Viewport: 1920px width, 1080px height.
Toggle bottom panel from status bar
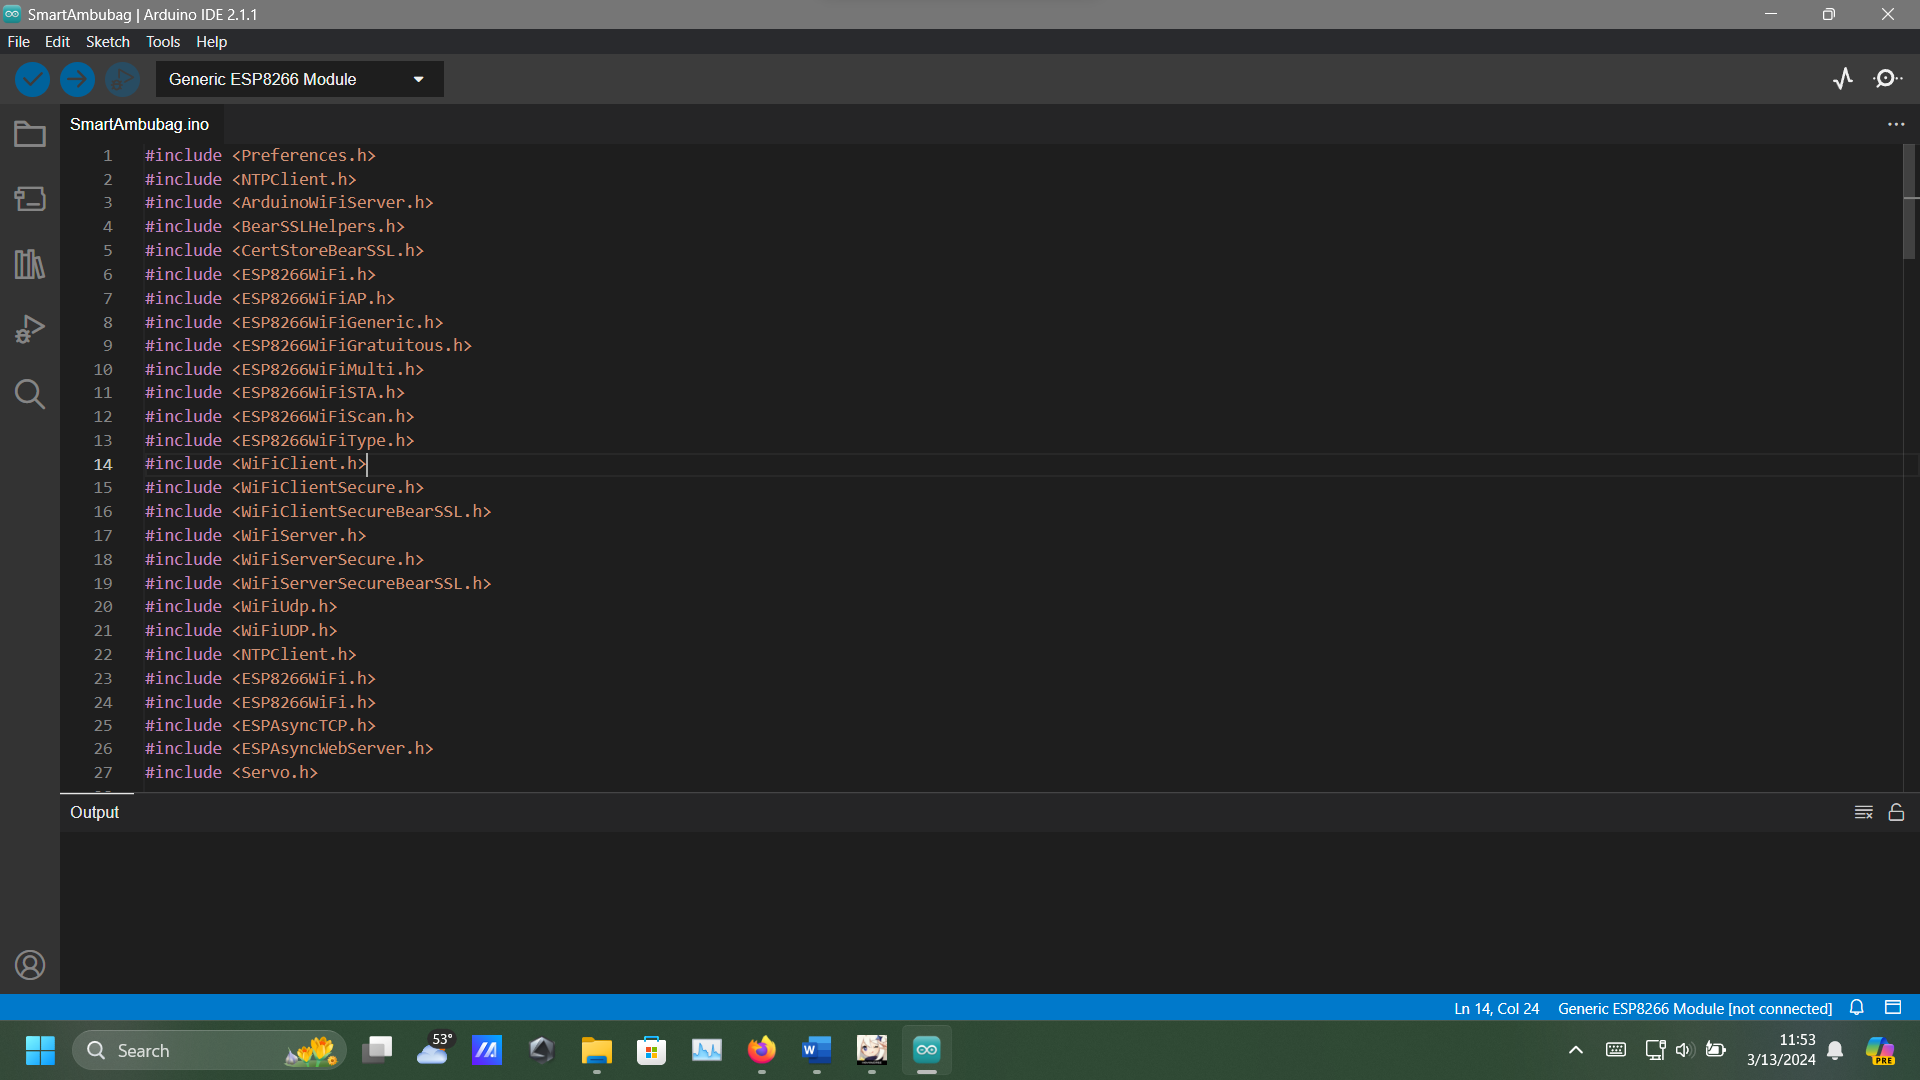1893,1008
